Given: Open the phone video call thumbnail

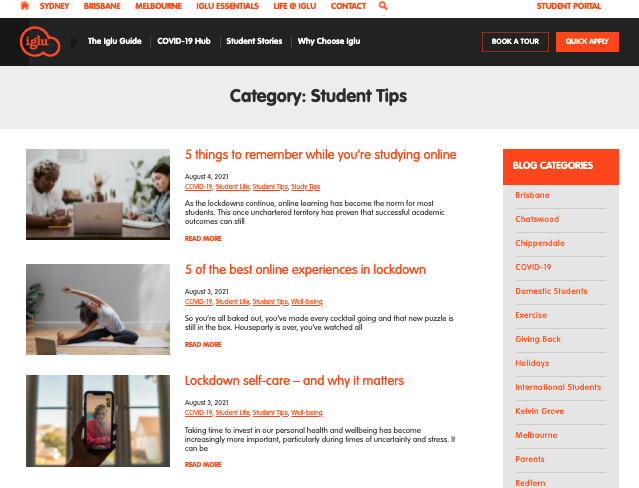Looking at the screenshot, I should point(98,420).
